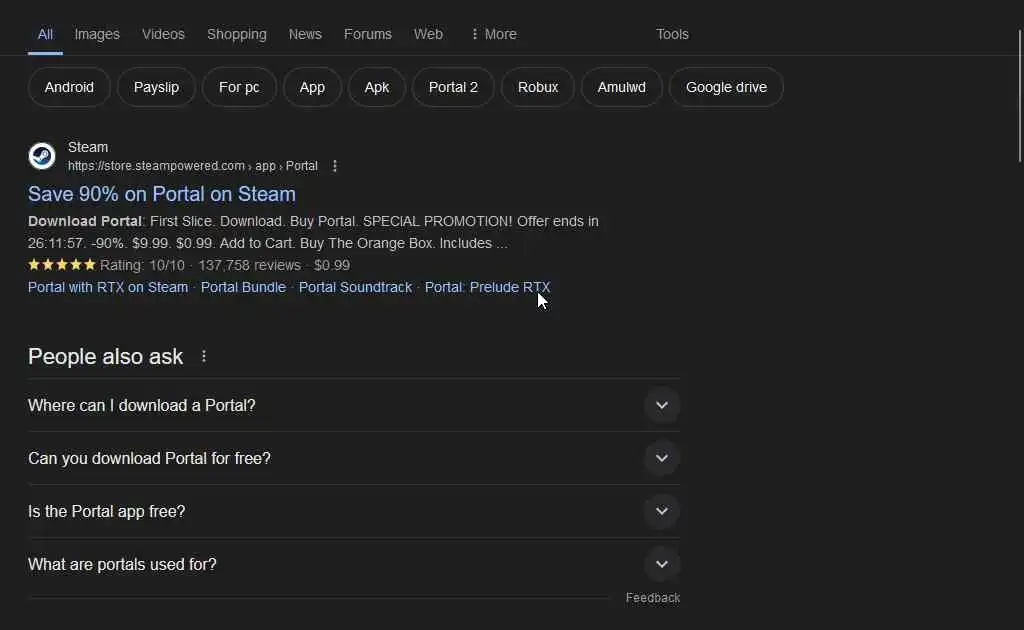This screenshot has height=630, width=1024.
Task: Open the News tab
Action: coord(305,34)
